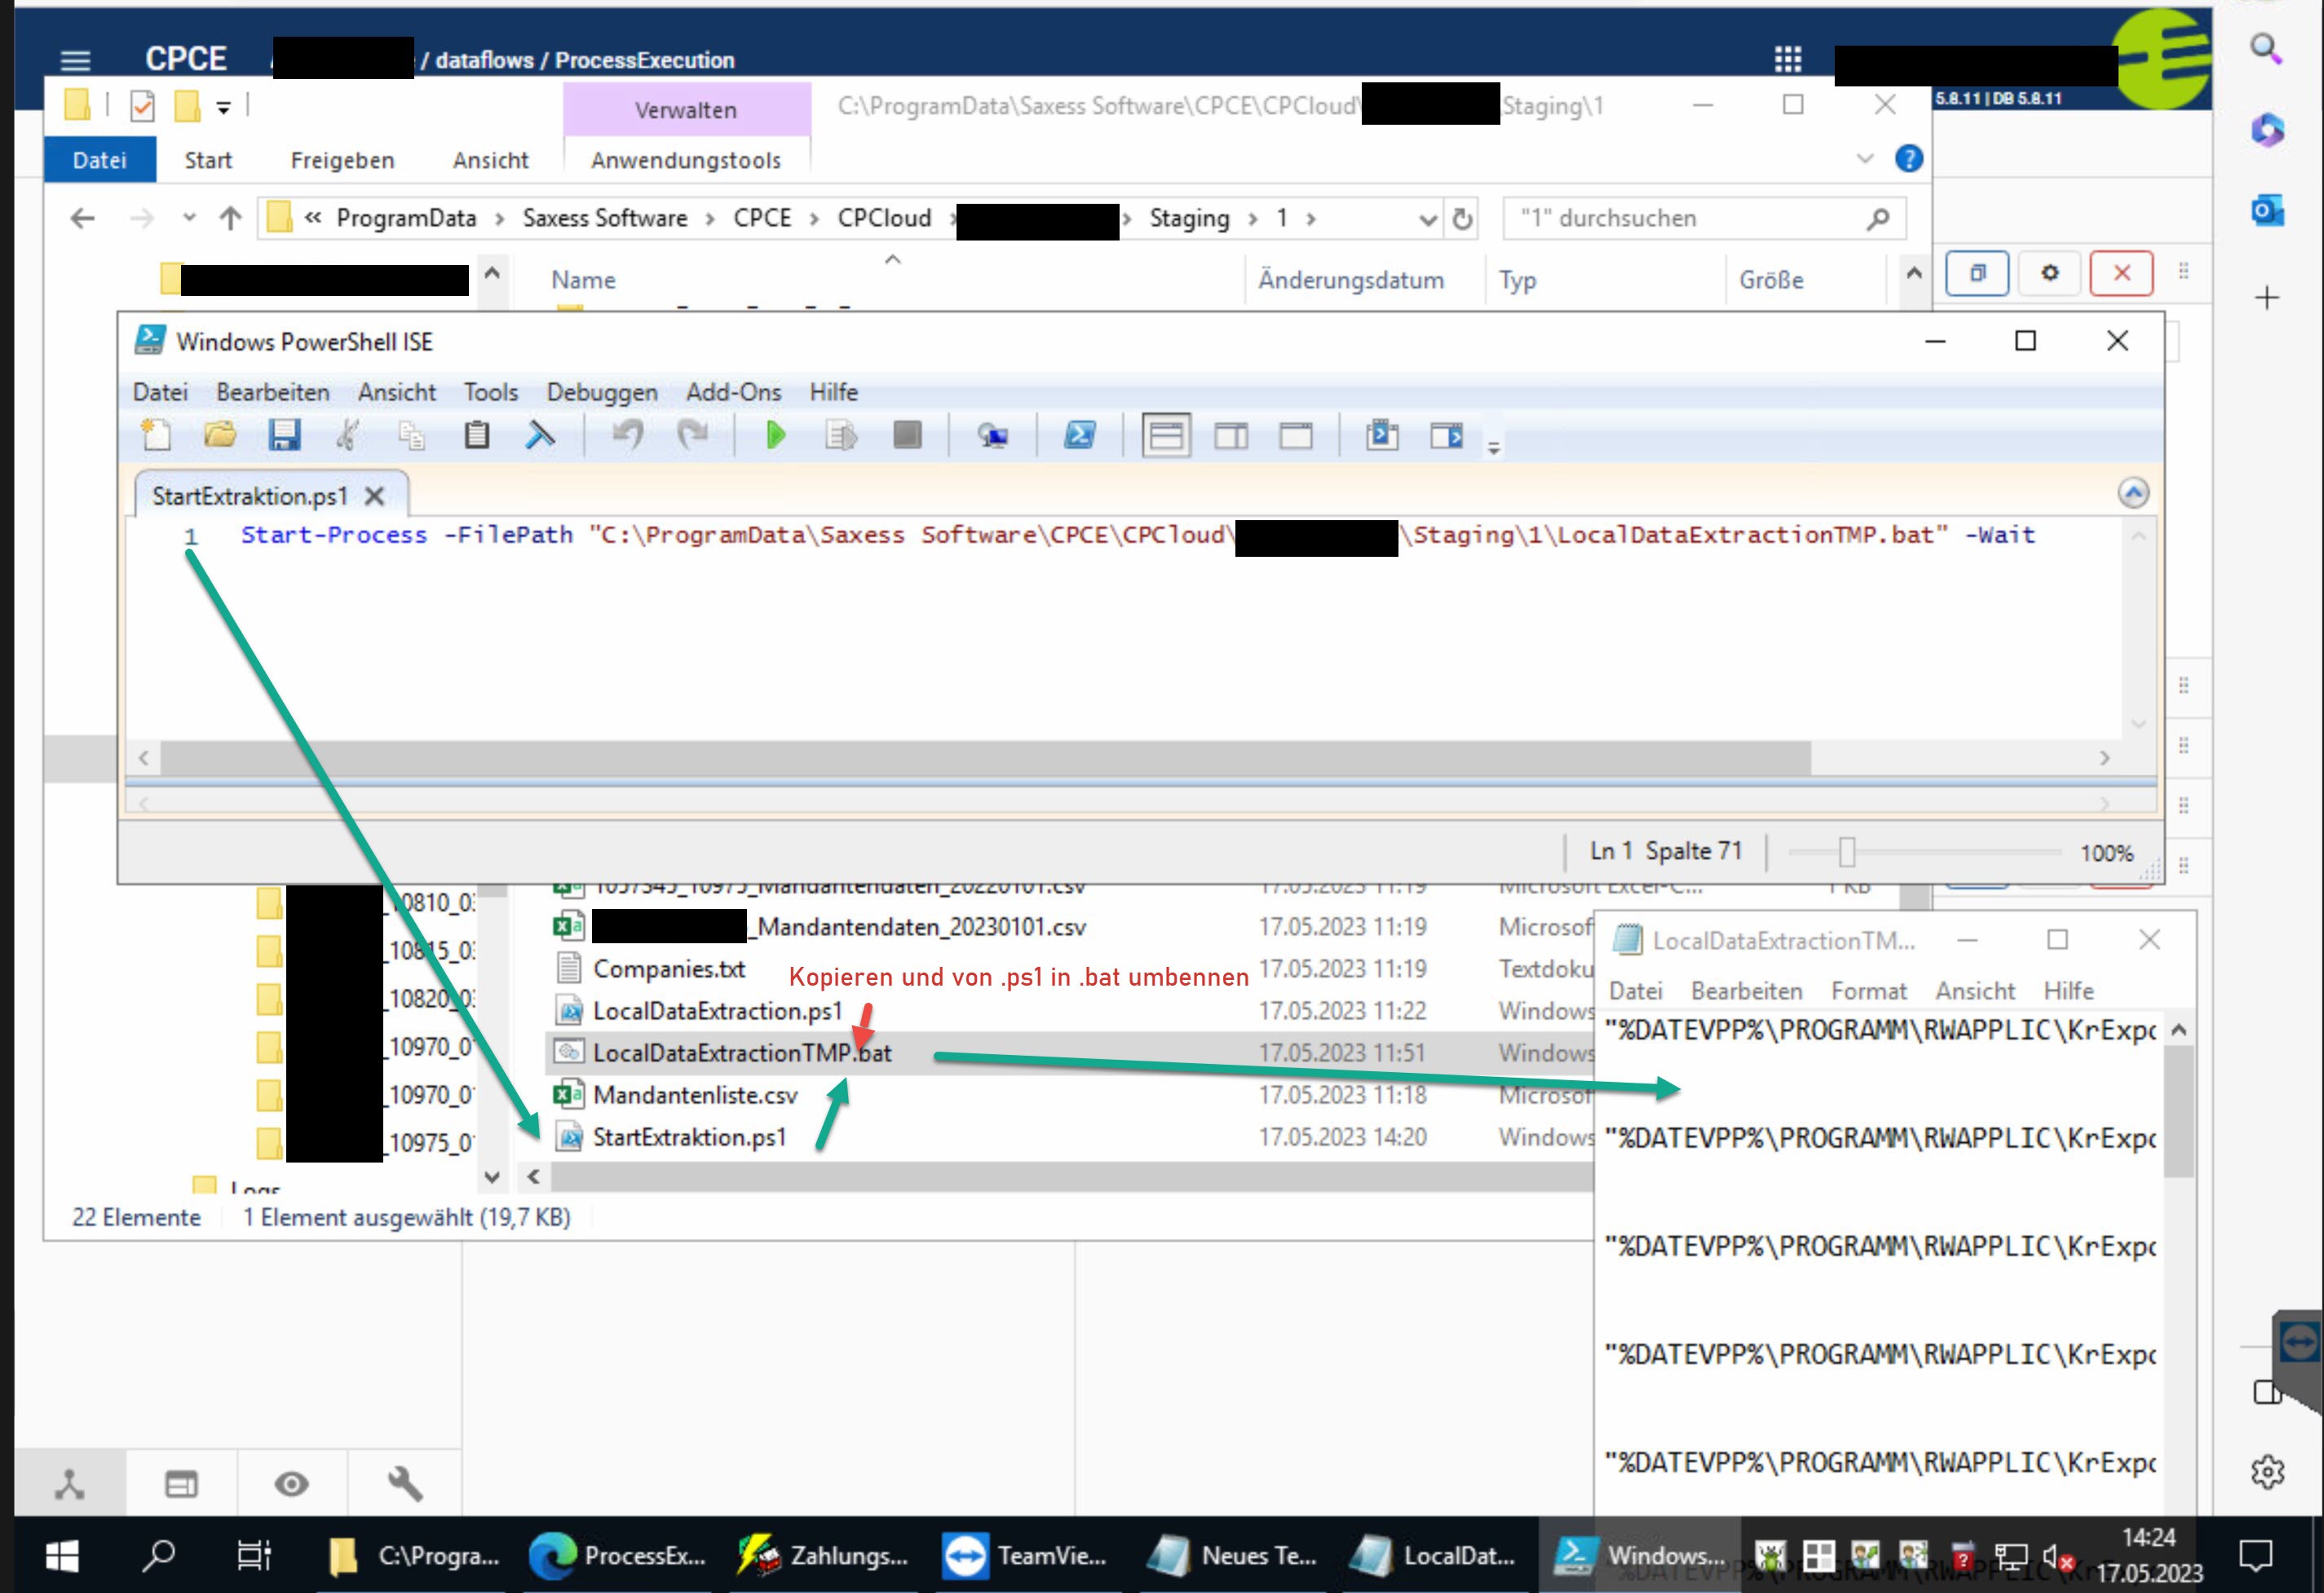Expand the Explorer ribbon chevron
The image size is (2324, 1593).
[1864, 159]
